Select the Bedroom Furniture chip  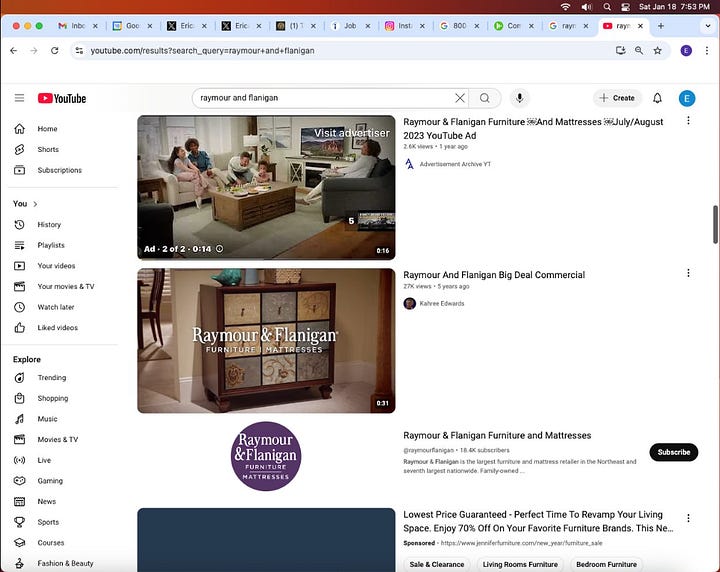[x=606, y=564]
